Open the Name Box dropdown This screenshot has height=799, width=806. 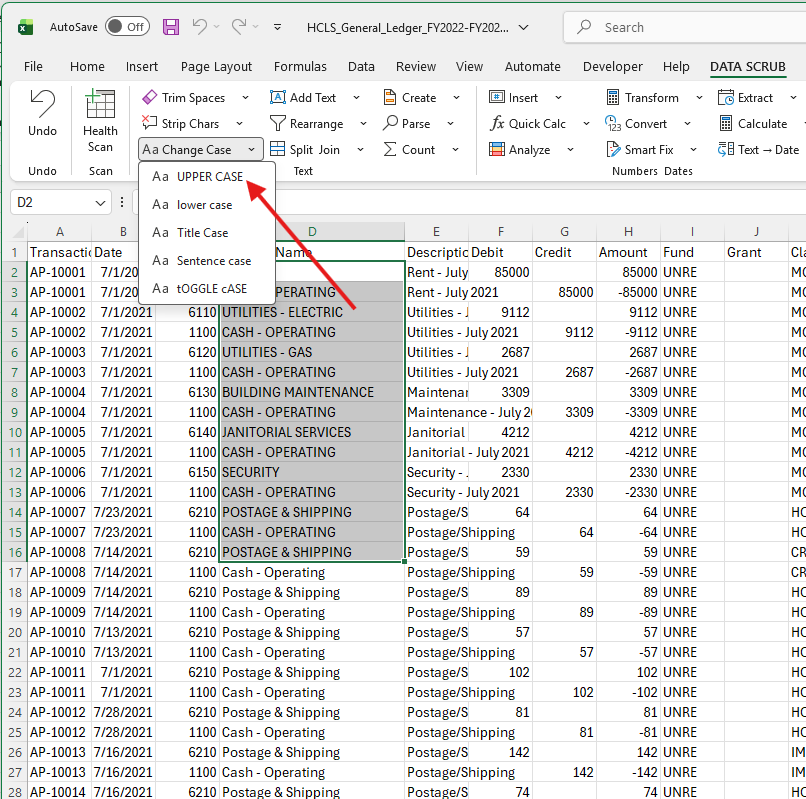98,201
